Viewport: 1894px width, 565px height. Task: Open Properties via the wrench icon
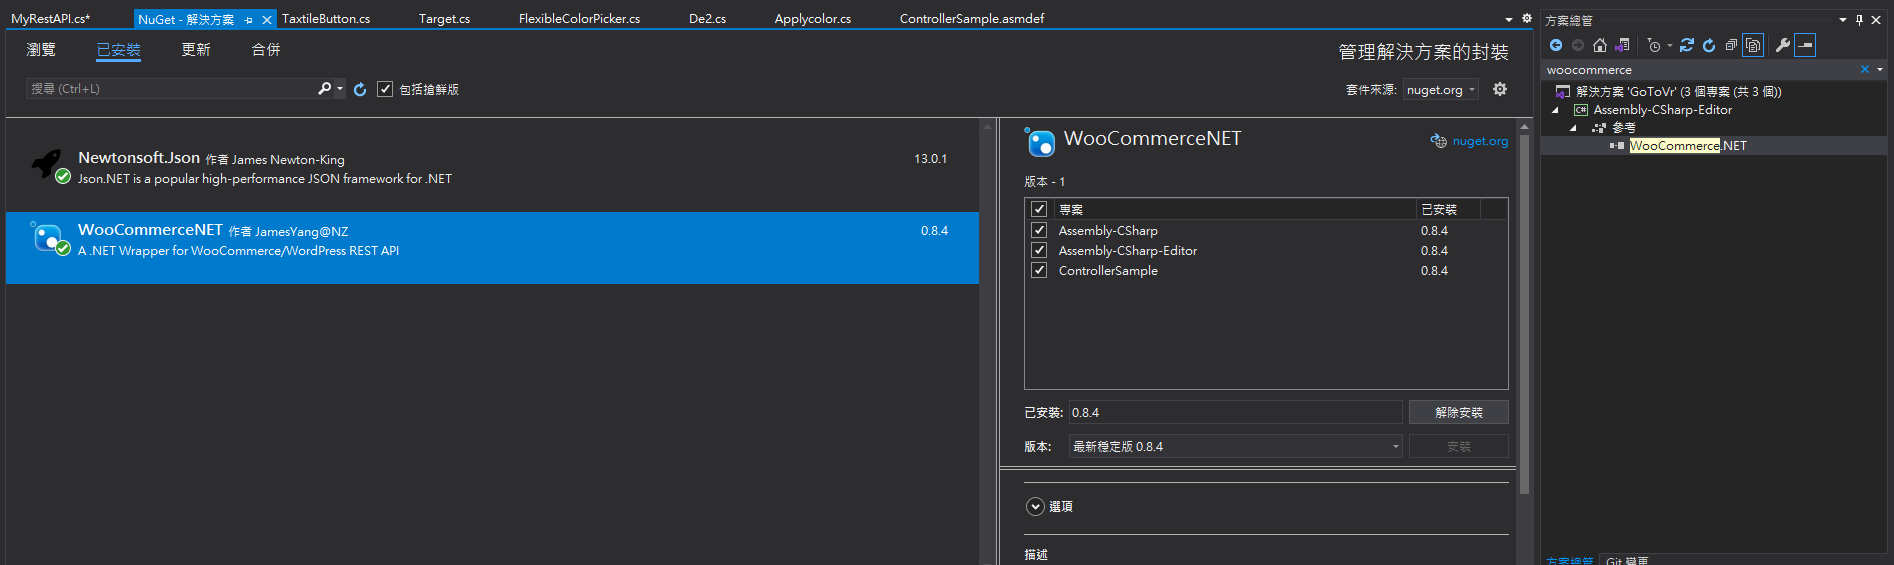pyautogui.click(x=1782, y=45)
